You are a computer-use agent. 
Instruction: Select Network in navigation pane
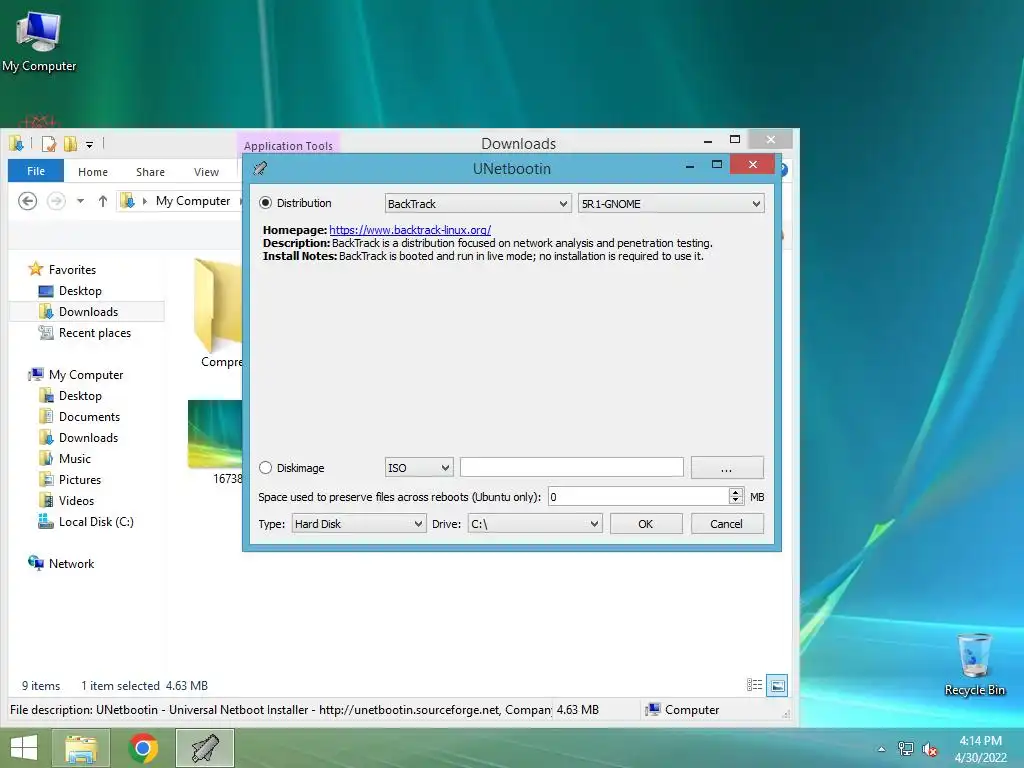tap(71, 564)
